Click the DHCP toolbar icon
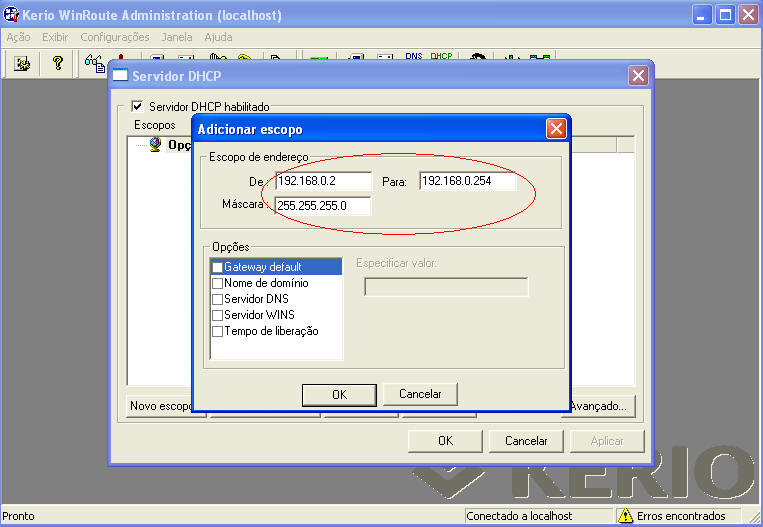The height and width of the screenshot is (527, 763). 441,59
